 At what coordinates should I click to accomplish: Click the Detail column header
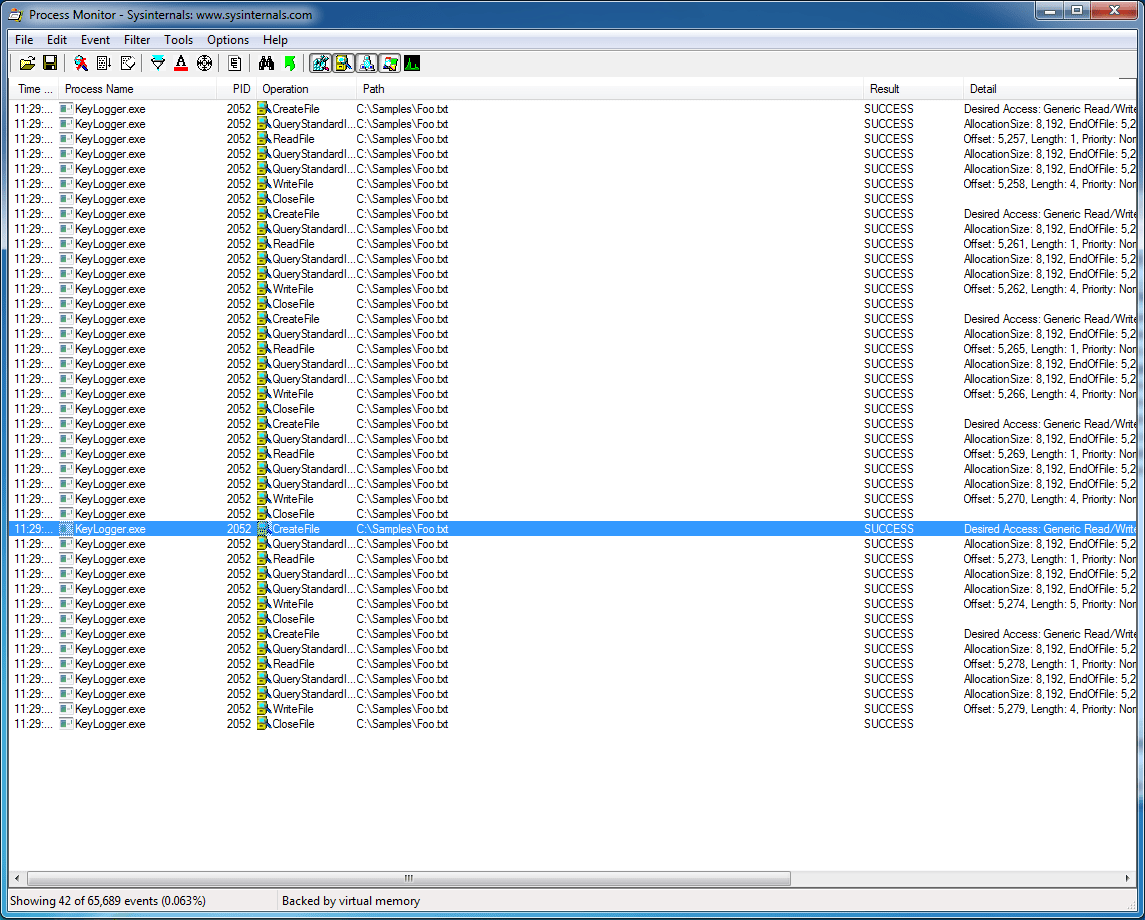[1049, 88]
